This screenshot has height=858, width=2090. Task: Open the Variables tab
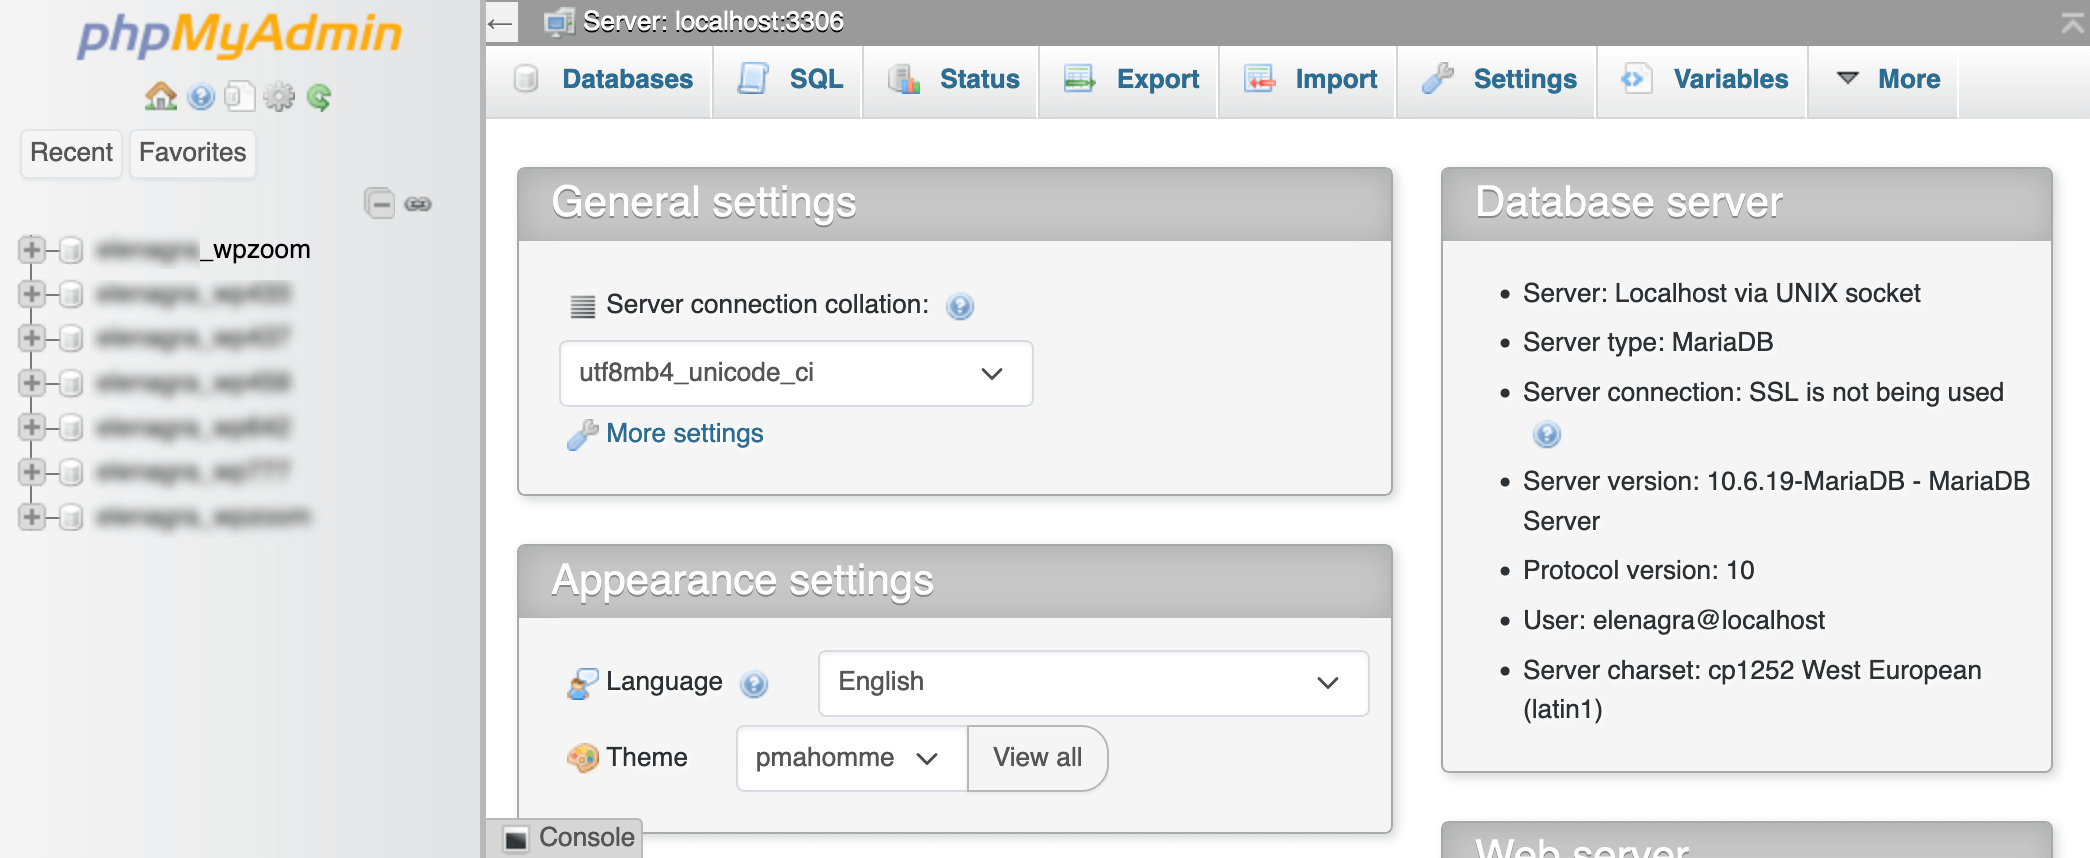1704,79
